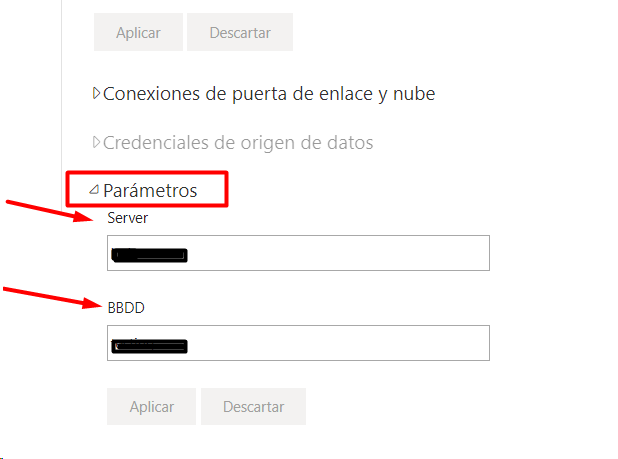Click the red arrow pointing at Server
The height and width of the screenshot is (459, 618).
49,211
